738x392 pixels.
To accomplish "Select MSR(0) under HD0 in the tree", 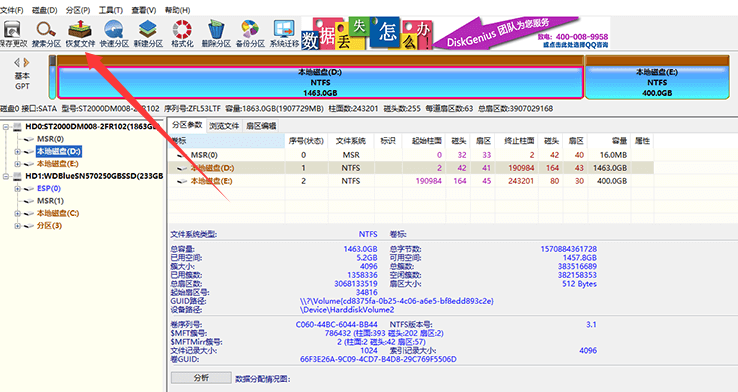I will (50, 139).
